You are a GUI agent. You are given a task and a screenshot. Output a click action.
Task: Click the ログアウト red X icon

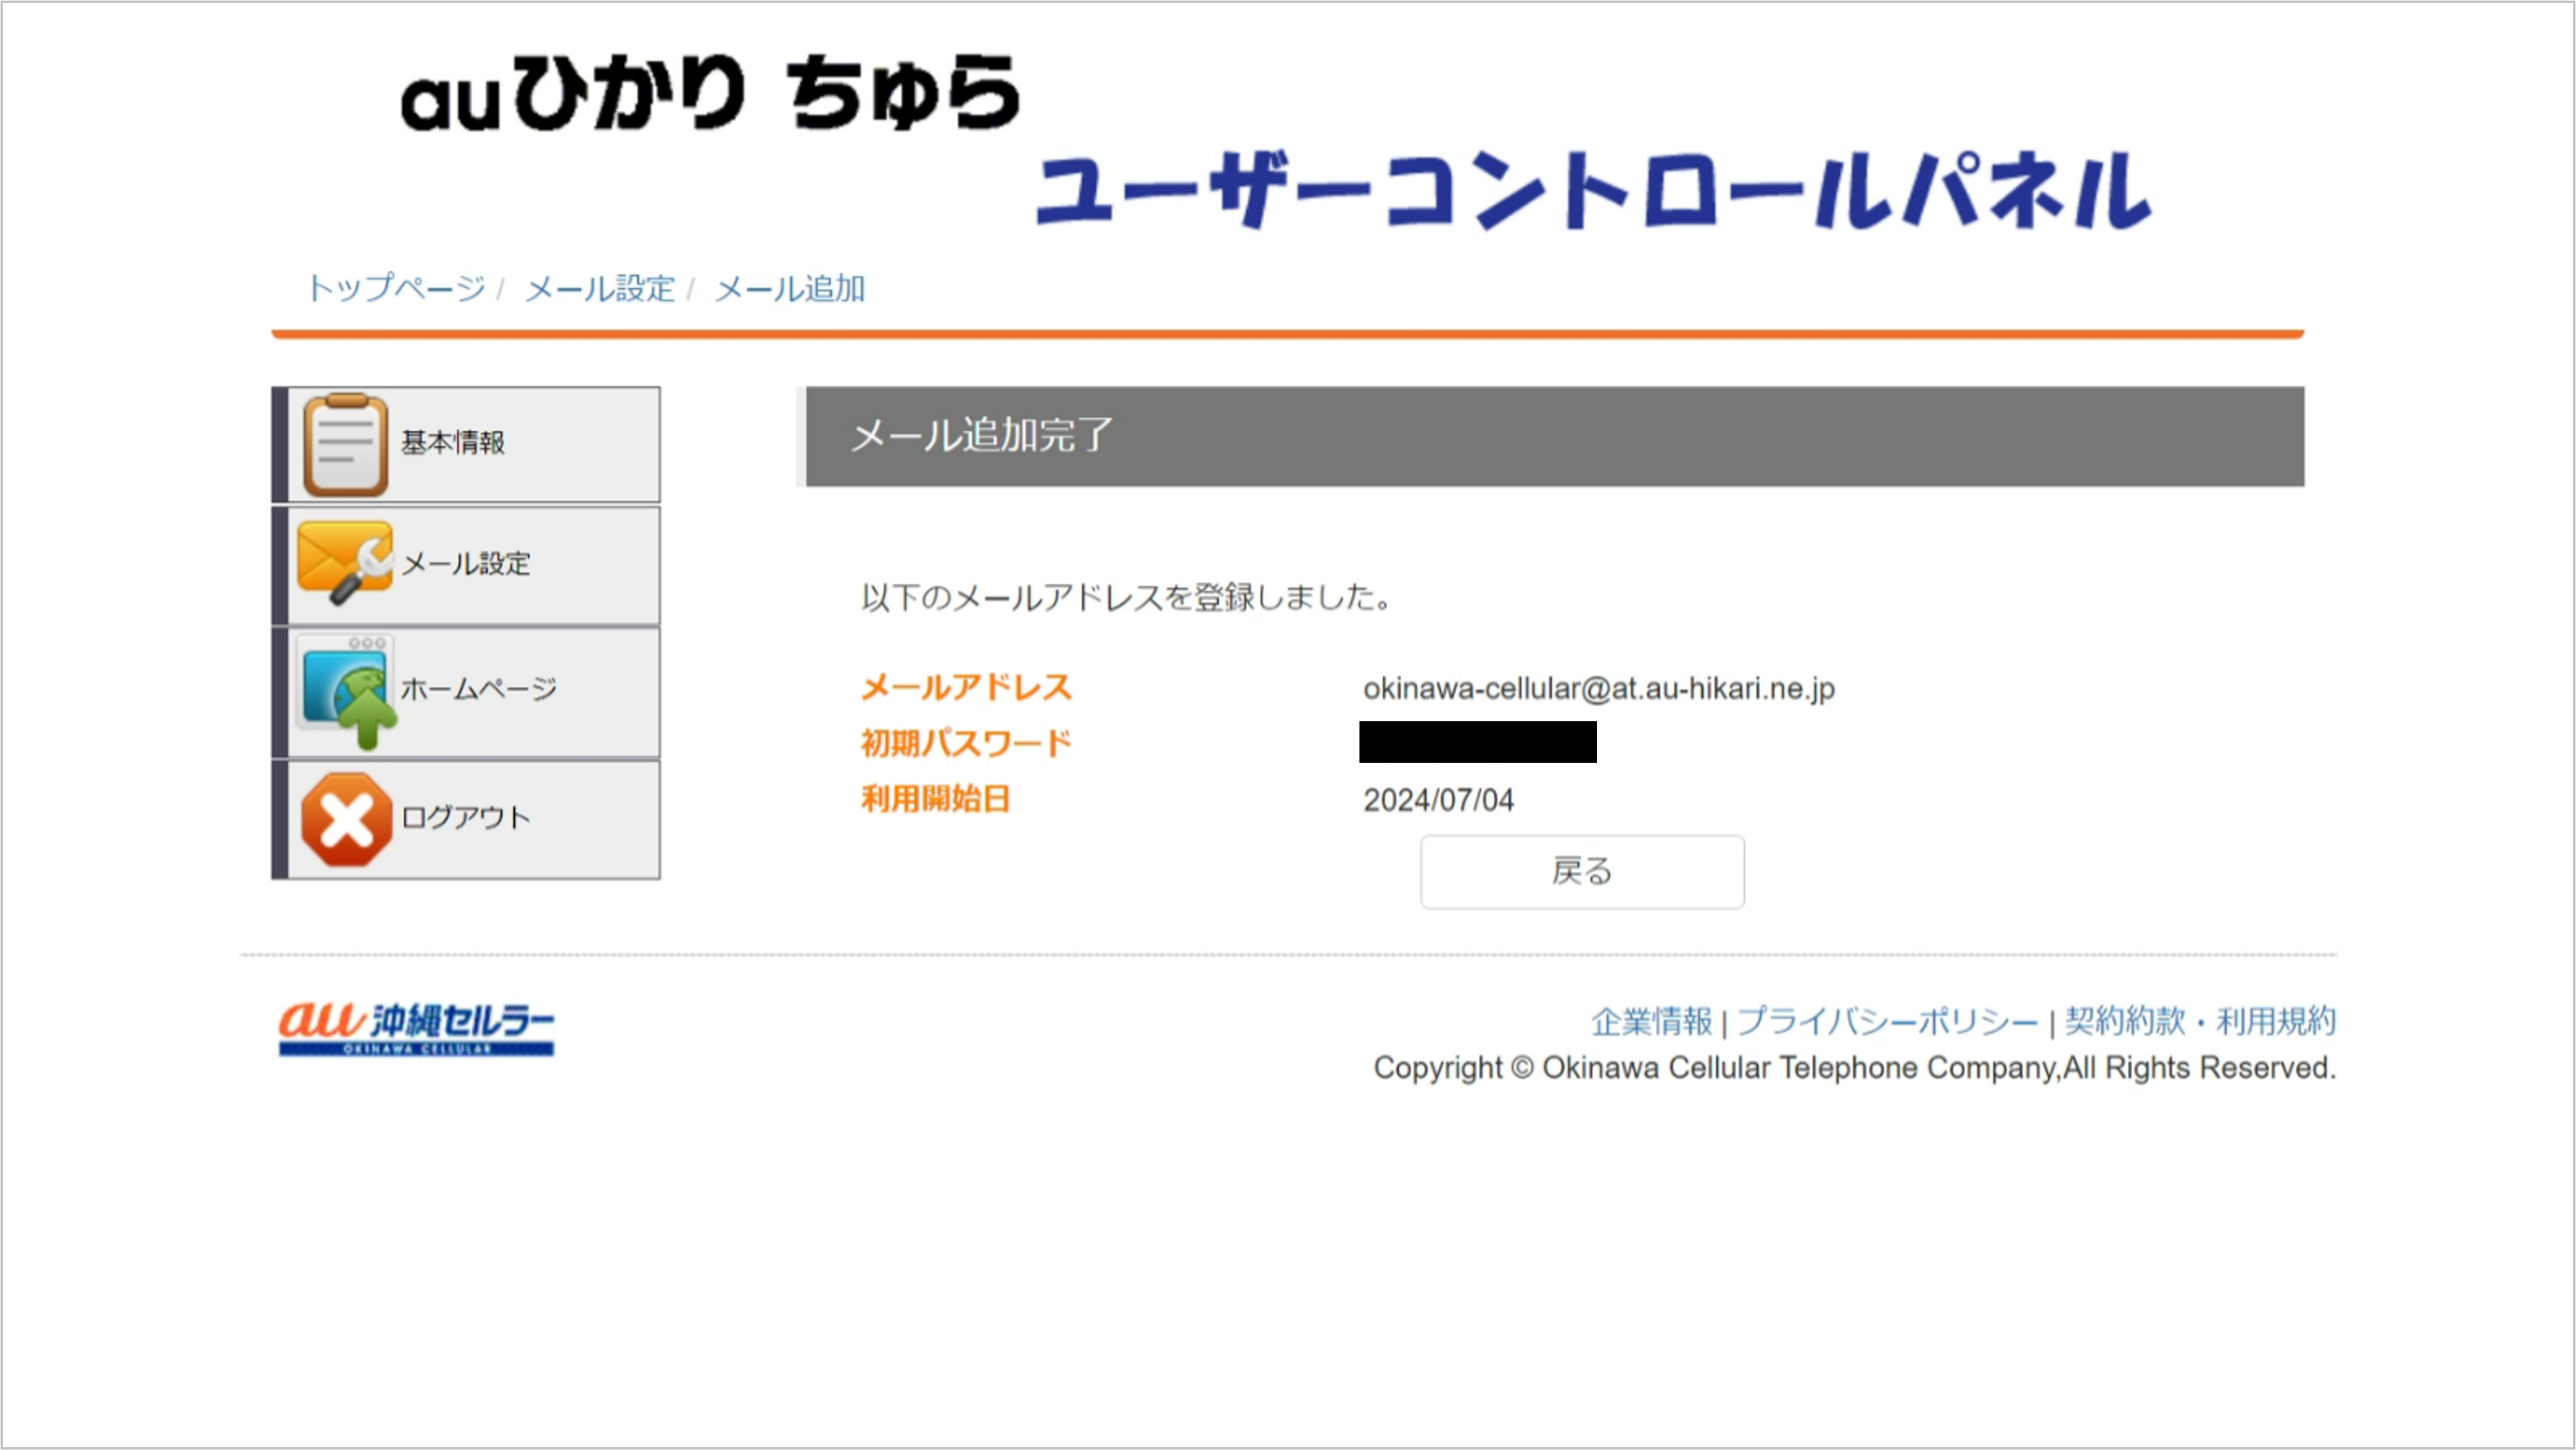point(346,820)
